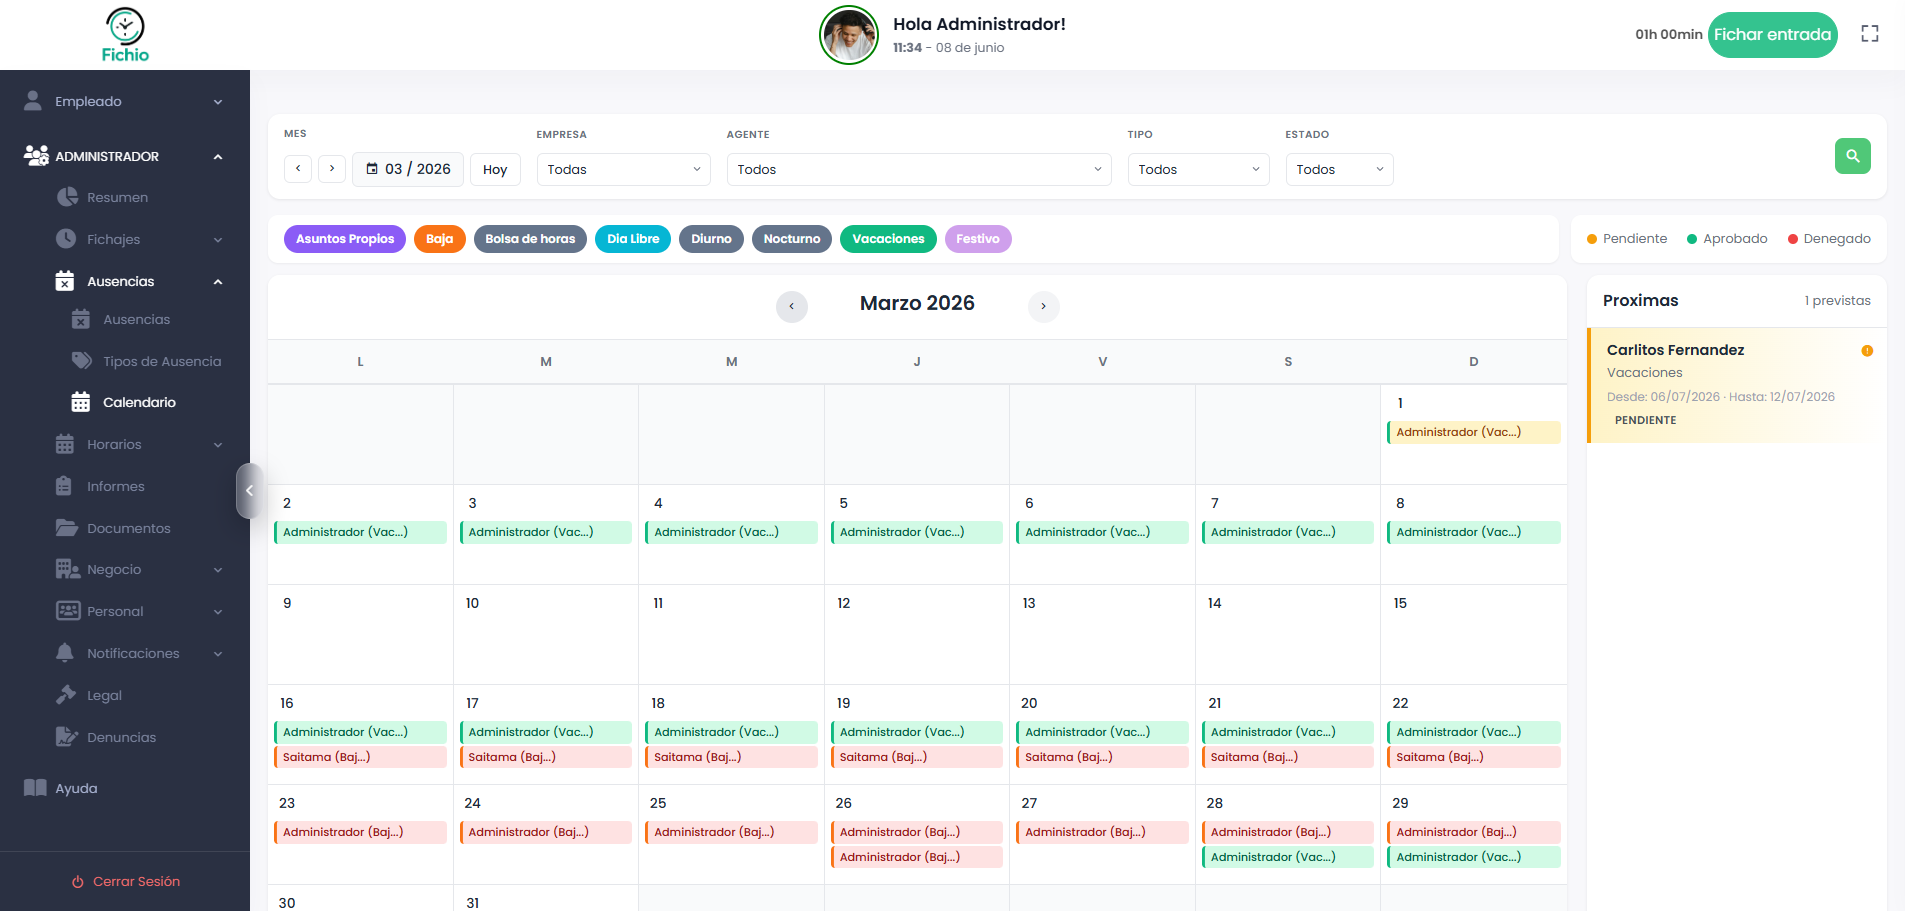Toggle the Nocturno filter tag

coord(792,239)
